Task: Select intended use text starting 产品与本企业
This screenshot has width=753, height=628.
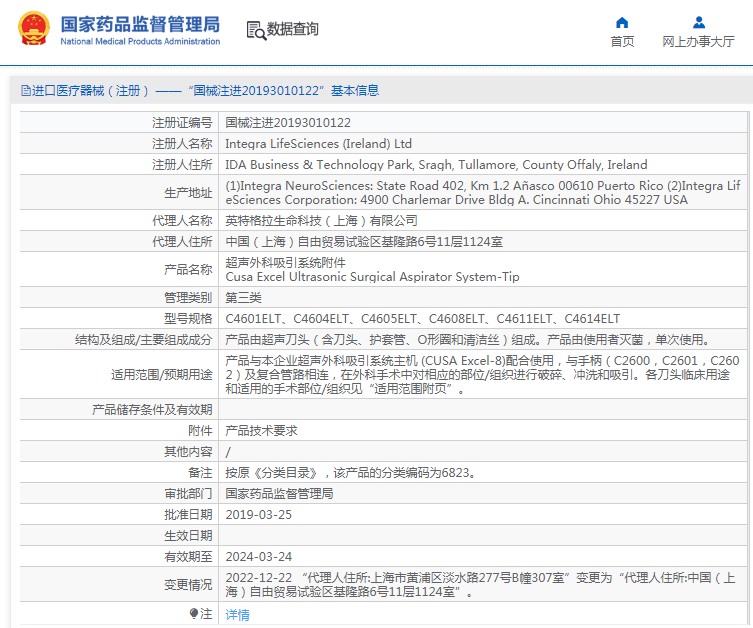Action: 483,374
